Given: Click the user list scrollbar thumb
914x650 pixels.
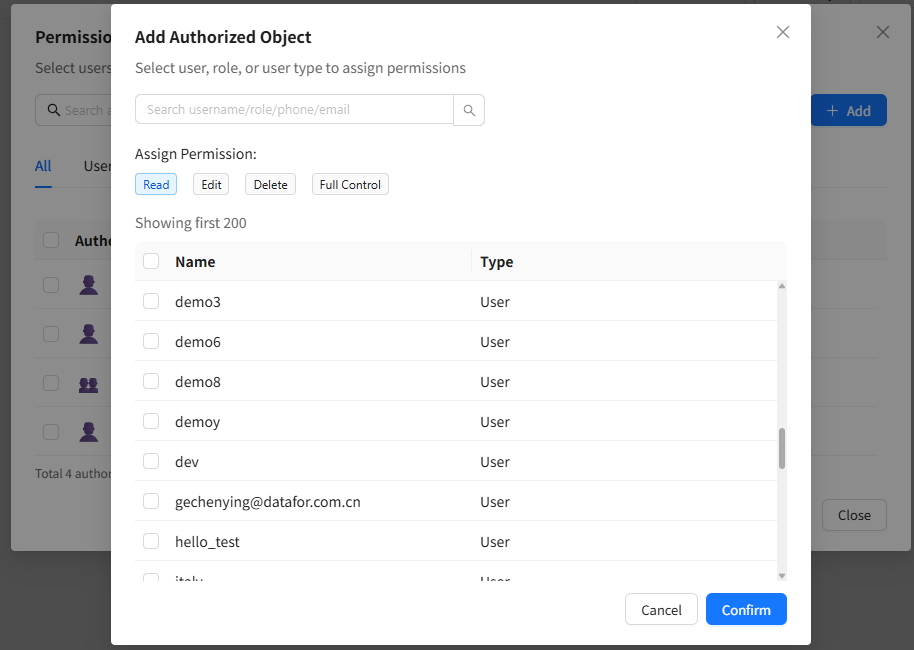Looking at the screenshot, I should [782, 448].
